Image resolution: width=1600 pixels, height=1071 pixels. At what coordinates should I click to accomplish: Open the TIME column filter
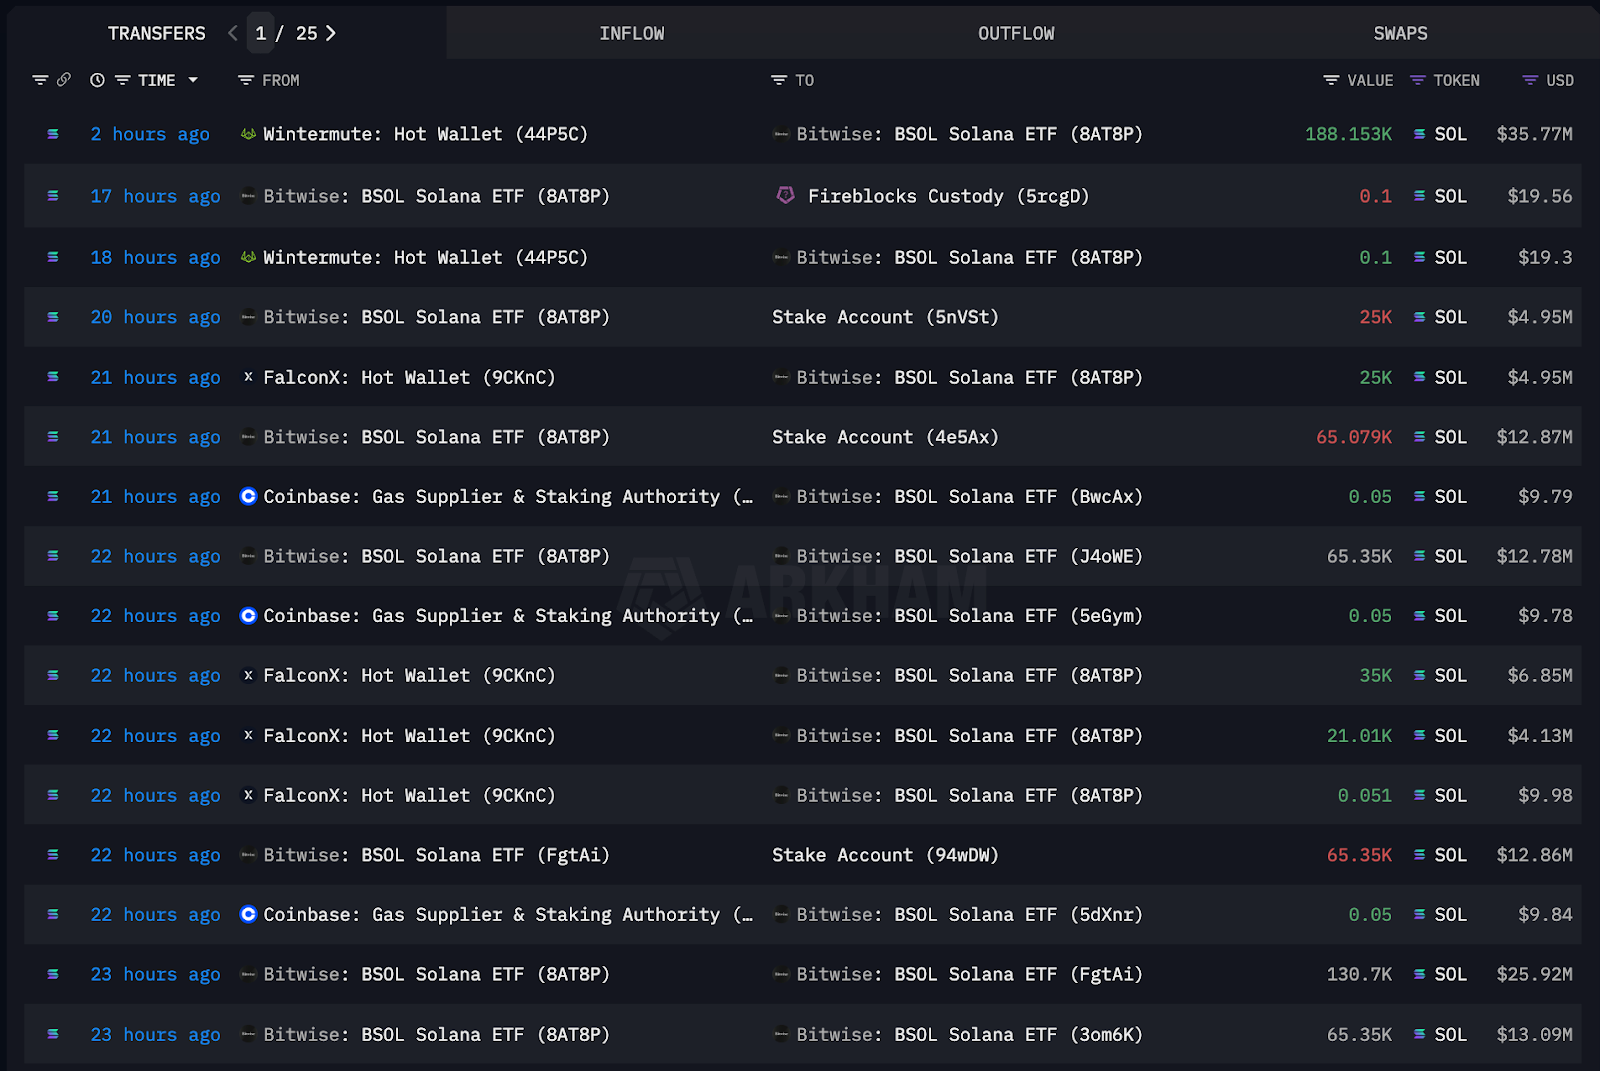122,80
